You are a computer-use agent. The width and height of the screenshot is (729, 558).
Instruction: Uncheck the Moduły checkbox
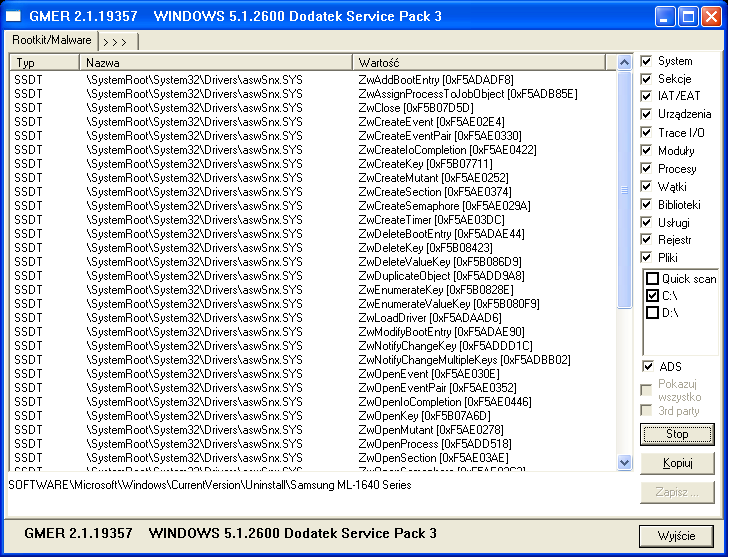coord(646,150)
